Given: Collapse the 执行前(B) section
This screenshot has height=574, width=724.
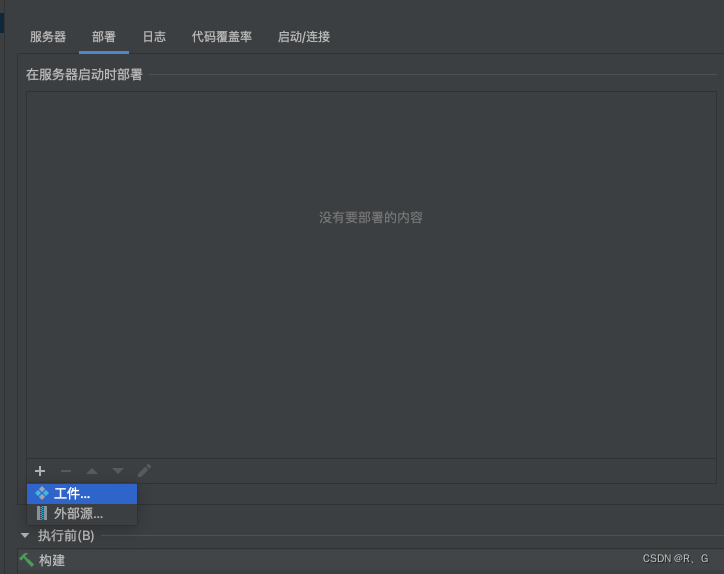Looking at the screenshot, I should tap(25, 536).
